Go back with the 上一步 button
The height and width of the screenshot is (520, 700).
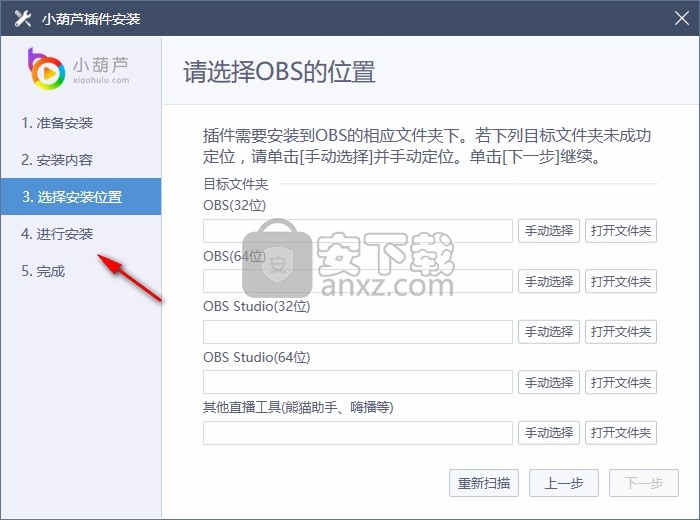[564, 483]
